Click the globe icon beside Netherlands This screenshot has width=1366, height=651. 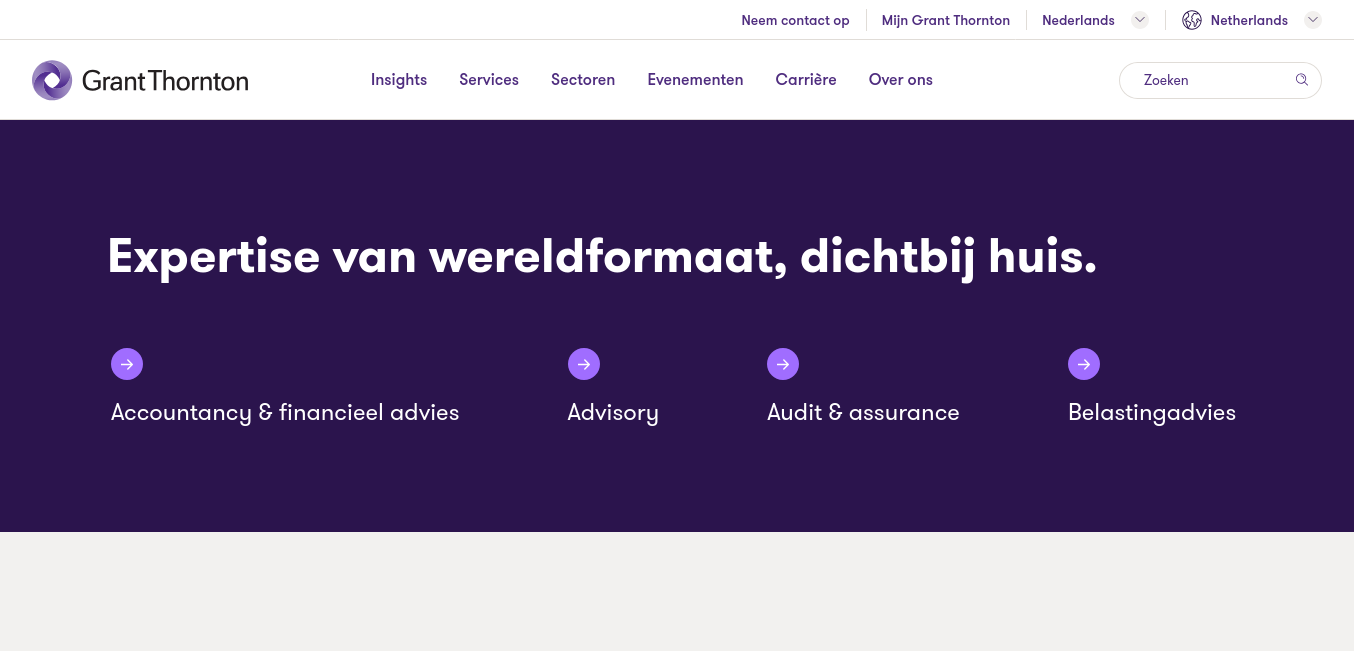pyautogui.click(x=1192, y=20)
